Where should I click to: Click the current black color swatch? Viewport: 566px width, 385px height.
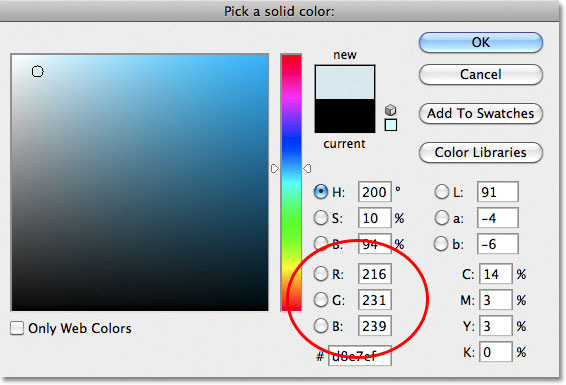pos(345,115)
